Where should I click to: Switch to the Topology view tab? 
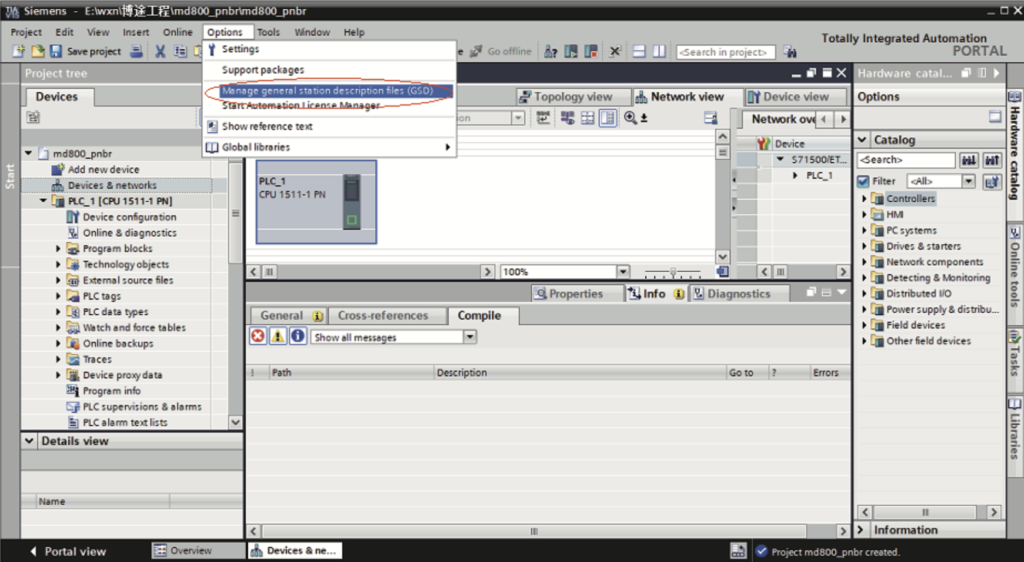click(564, 97)
